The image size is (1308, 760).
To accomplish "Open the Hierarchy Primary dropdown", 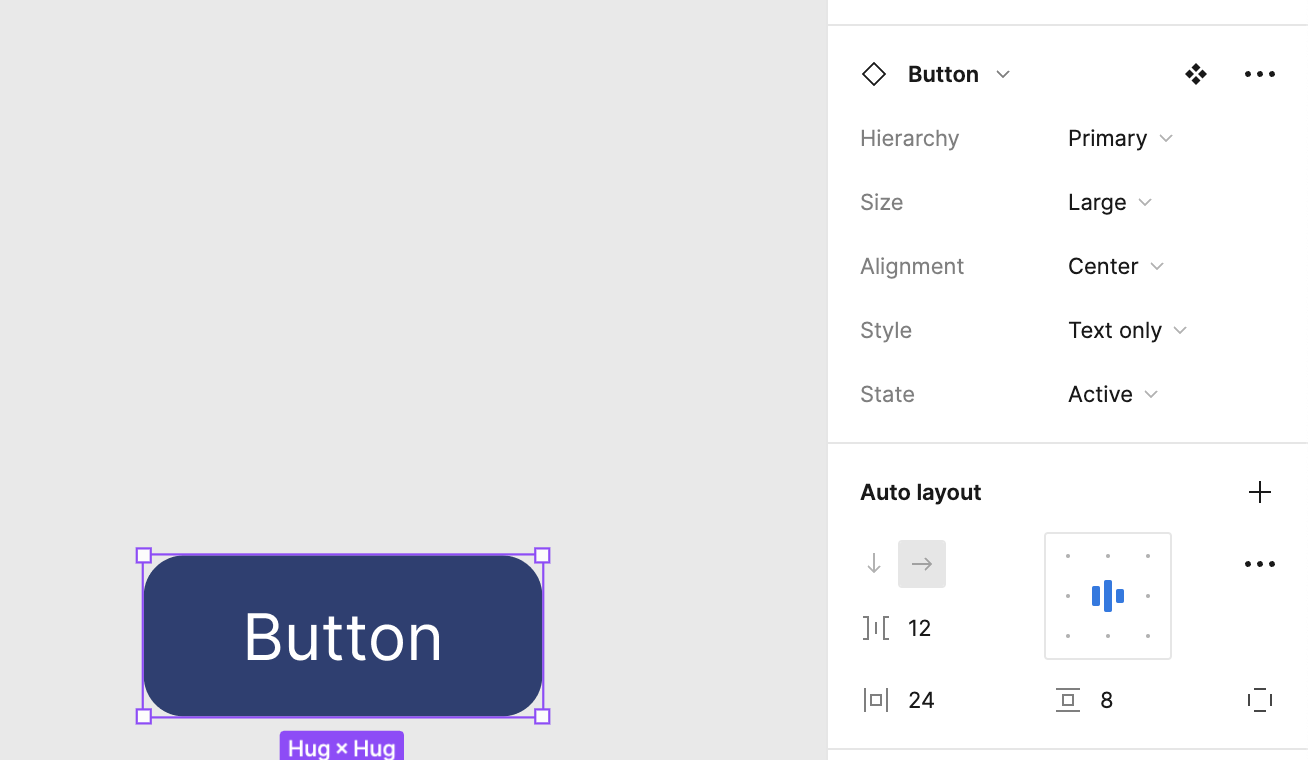I will 1120,138.
